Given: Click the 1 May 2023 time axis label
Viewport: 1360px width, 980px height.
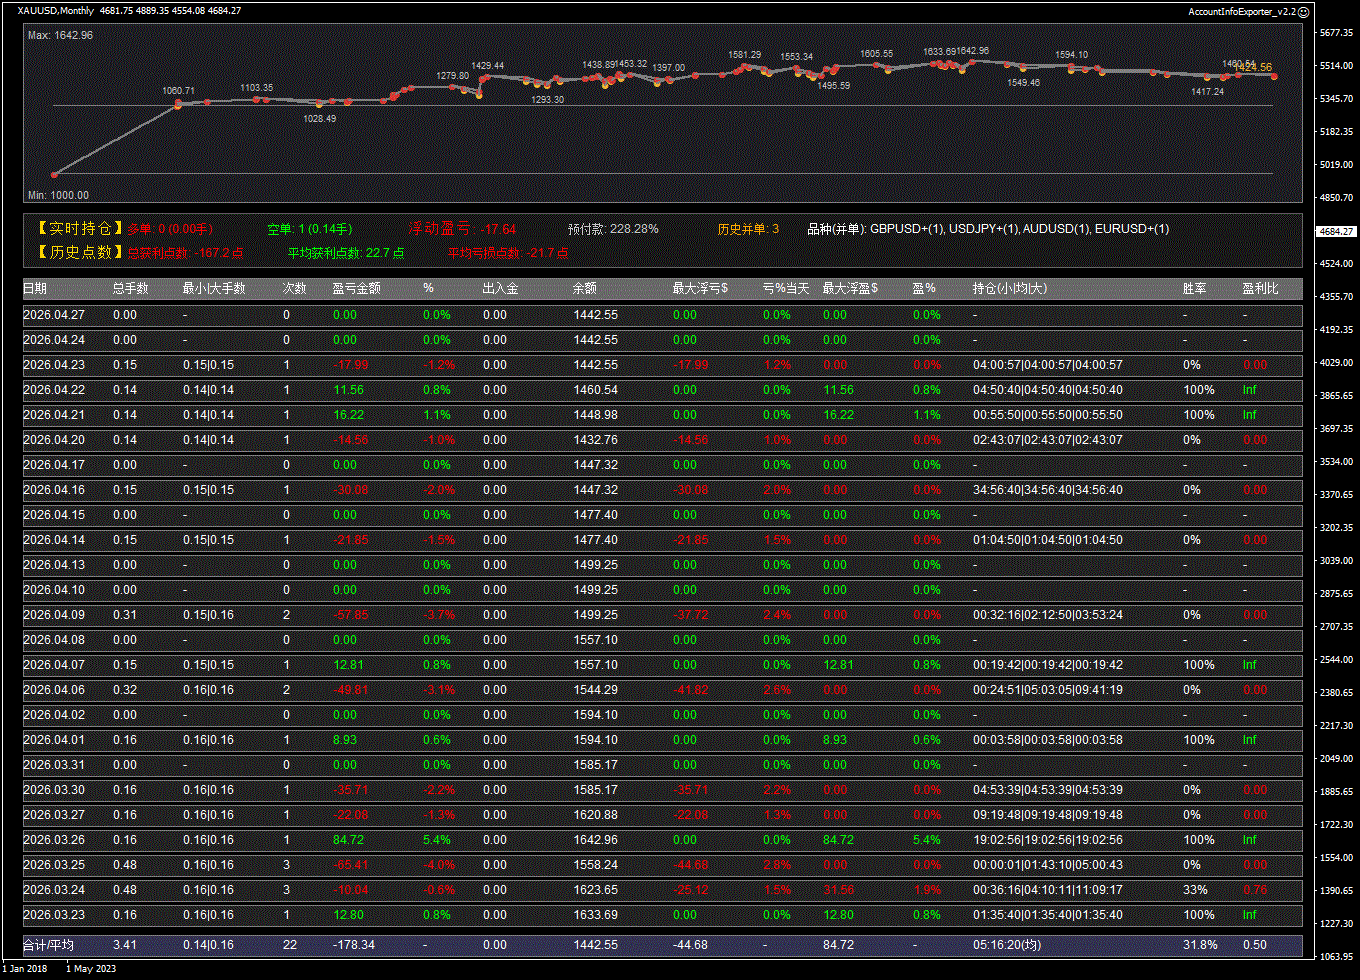Looking at the screenshot, I should pos(91,969).
